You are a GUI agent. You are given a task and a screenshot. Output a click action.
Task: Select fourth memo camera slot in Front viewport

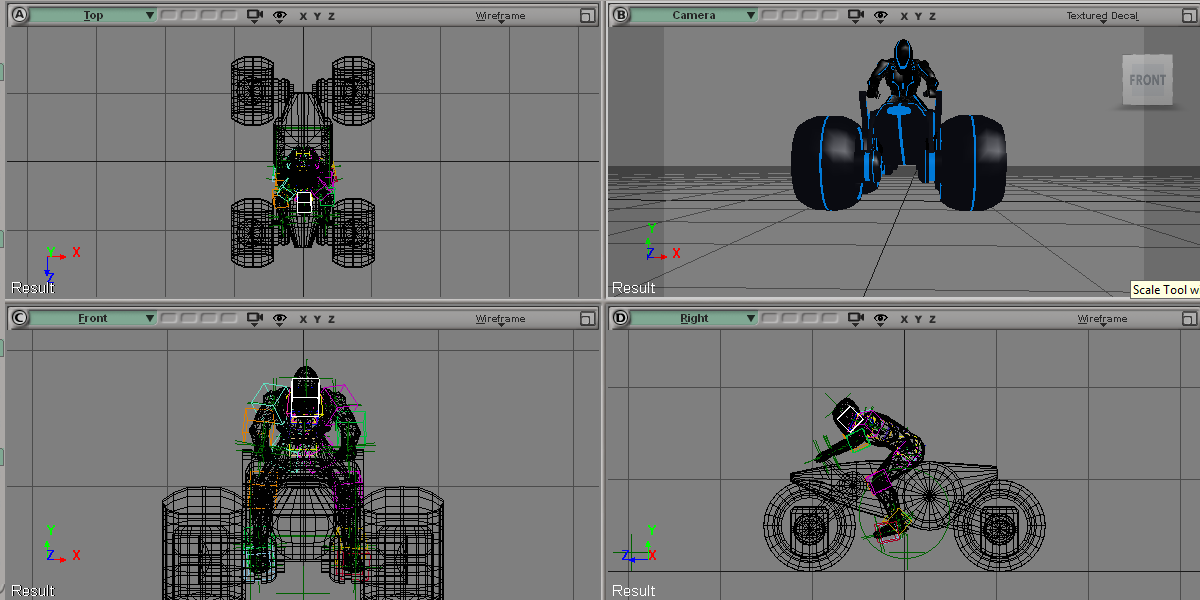click(x=229, y=319)
